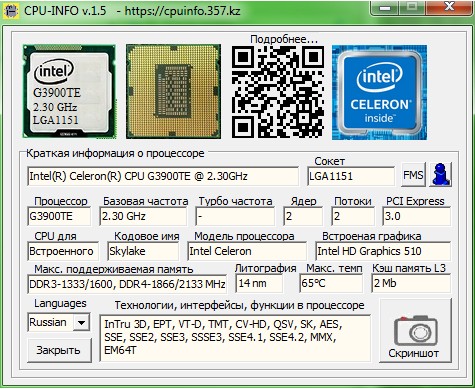Viewport: 475px width, 389px height.
Task: Expand the Languages dropdown arrow
Action: pos(81,322)
